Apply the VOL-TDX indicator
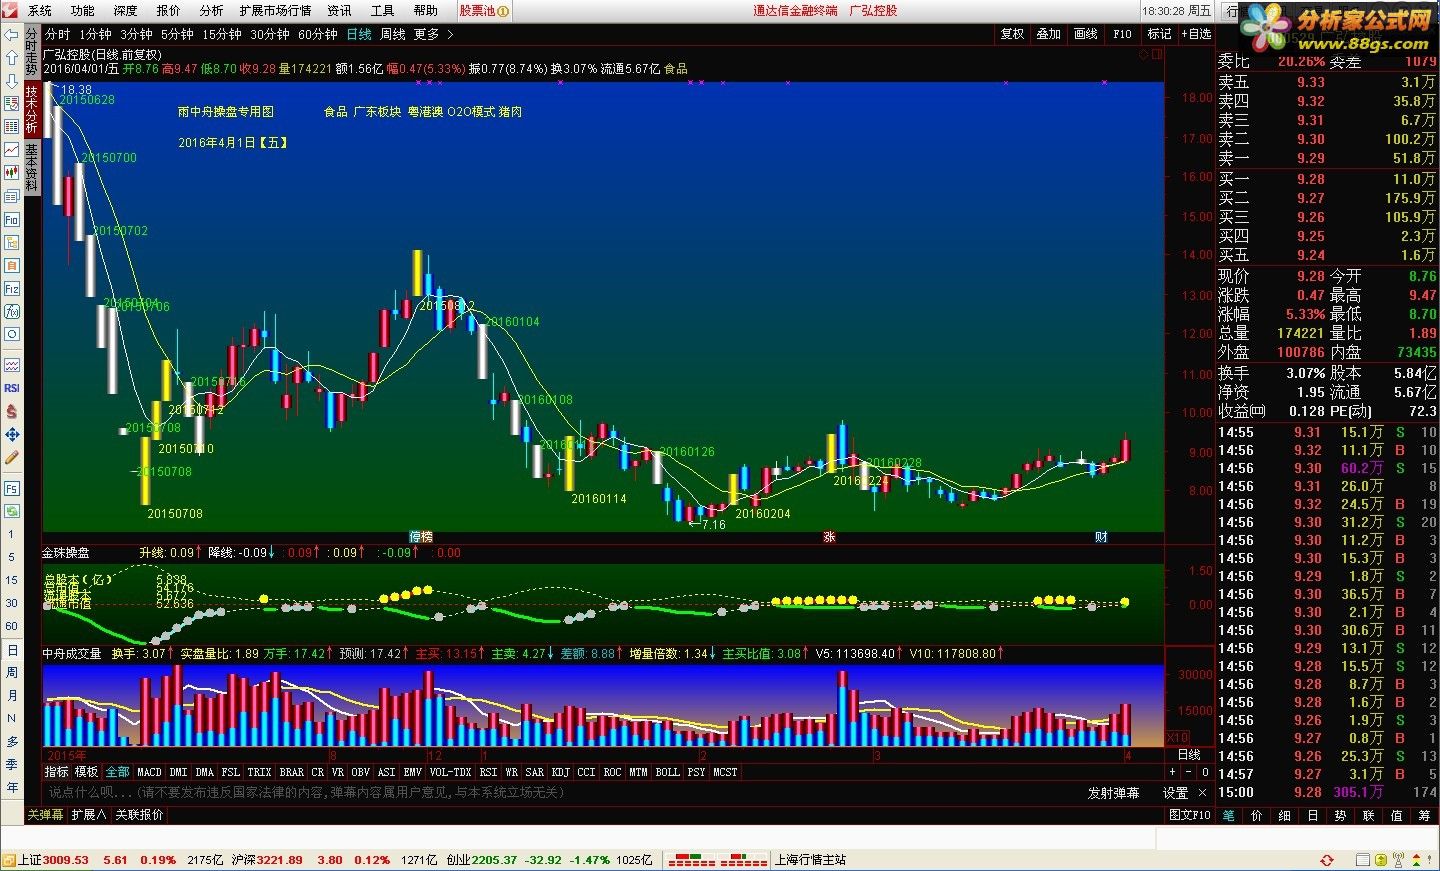Screen dimensions: 1440x871 451,772
